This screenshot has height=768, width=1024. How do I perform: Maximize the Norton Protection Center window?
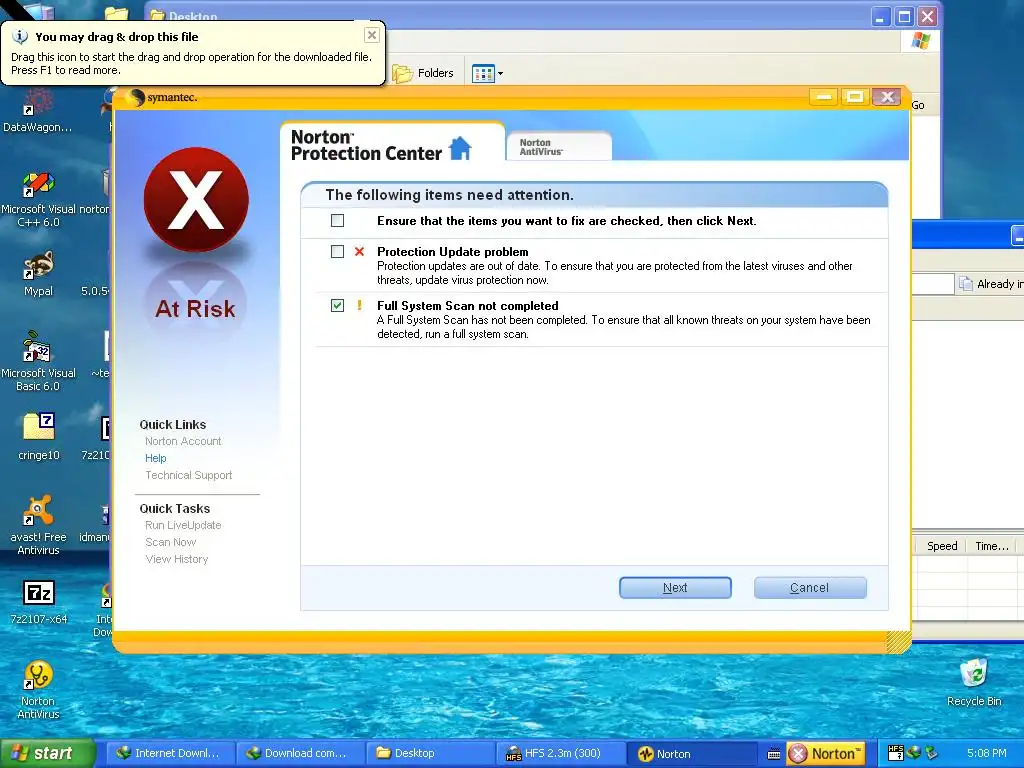pos(854,97)
